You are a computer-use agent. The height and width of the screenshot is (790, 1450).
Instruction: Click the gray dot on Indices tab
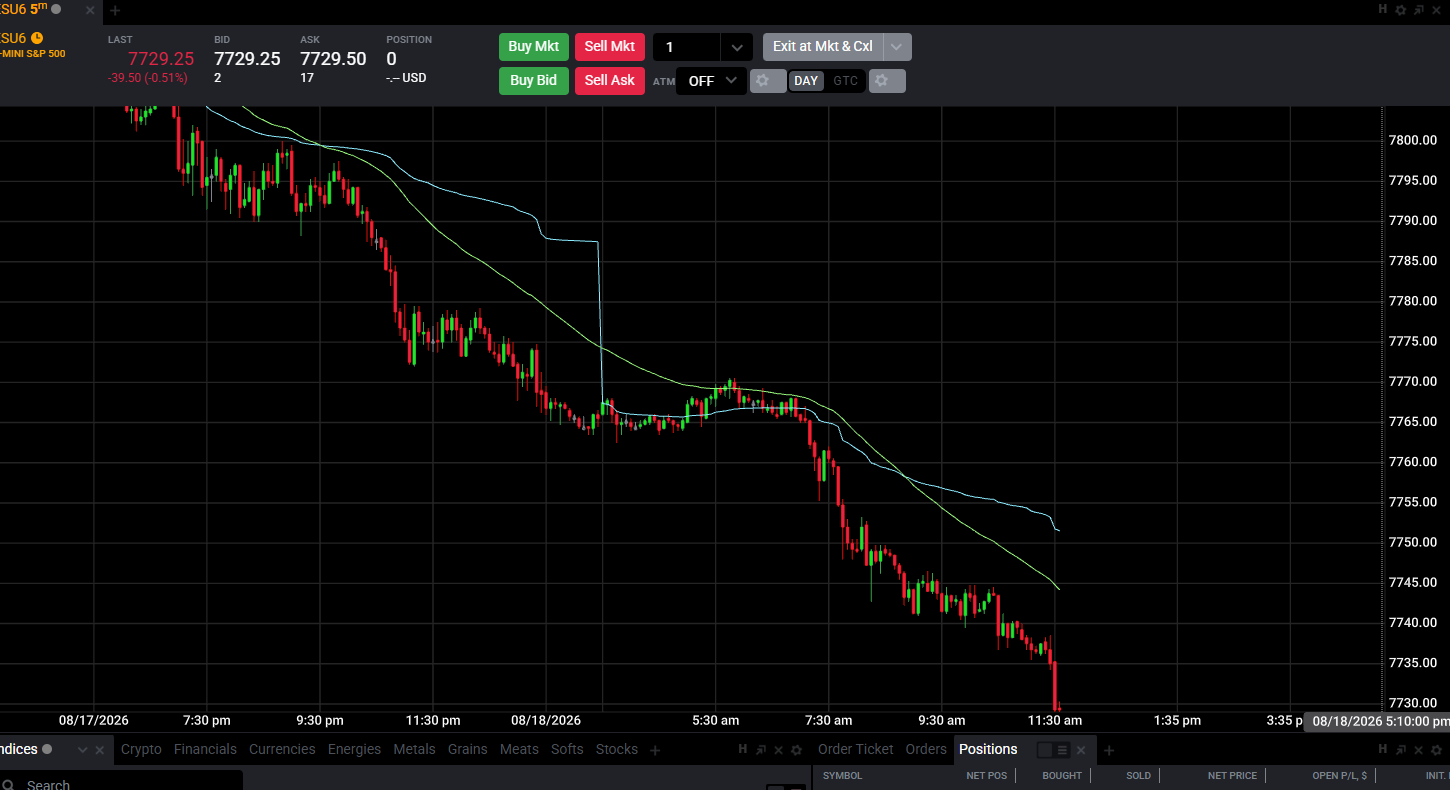(47, 749)
